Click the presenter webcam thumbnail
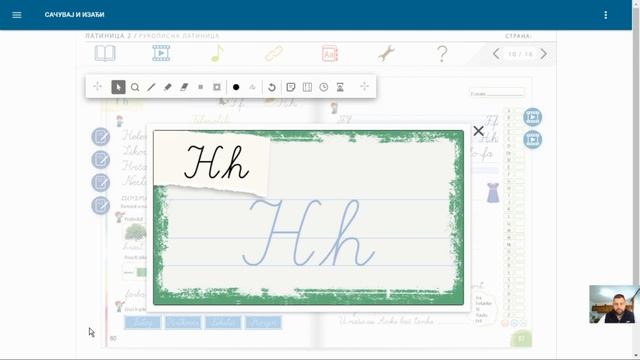This screenshot has height=360, width=640. point(614,304)
